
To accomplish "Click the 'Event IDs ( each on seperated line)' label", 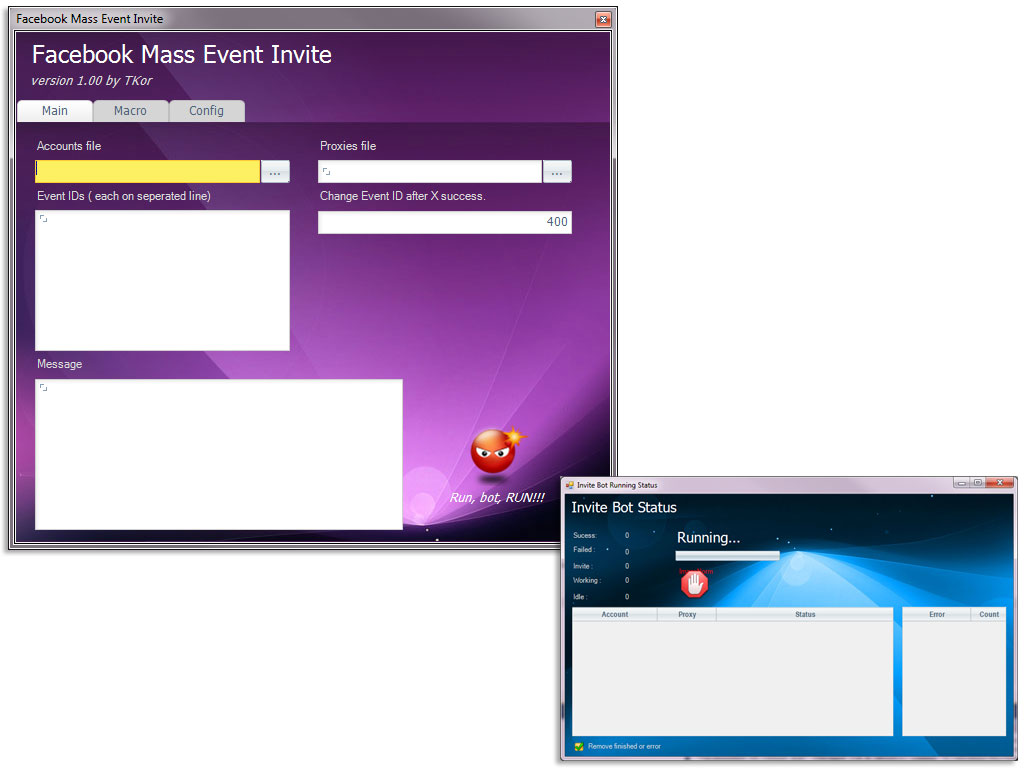I will [x=124, y=196].
